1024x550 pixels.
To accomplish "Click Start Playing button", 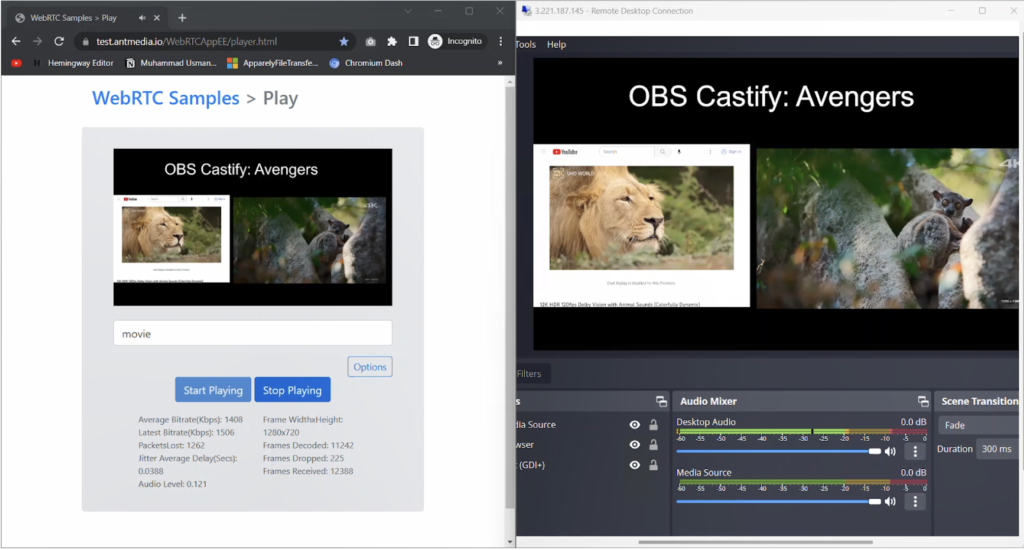I will 213,390.
